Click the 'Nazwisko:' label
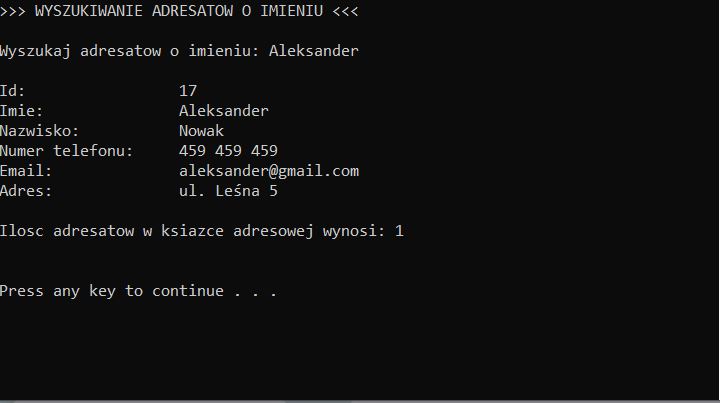The width and height of the screenshot is (720, 403). click(x=39, y=131)
